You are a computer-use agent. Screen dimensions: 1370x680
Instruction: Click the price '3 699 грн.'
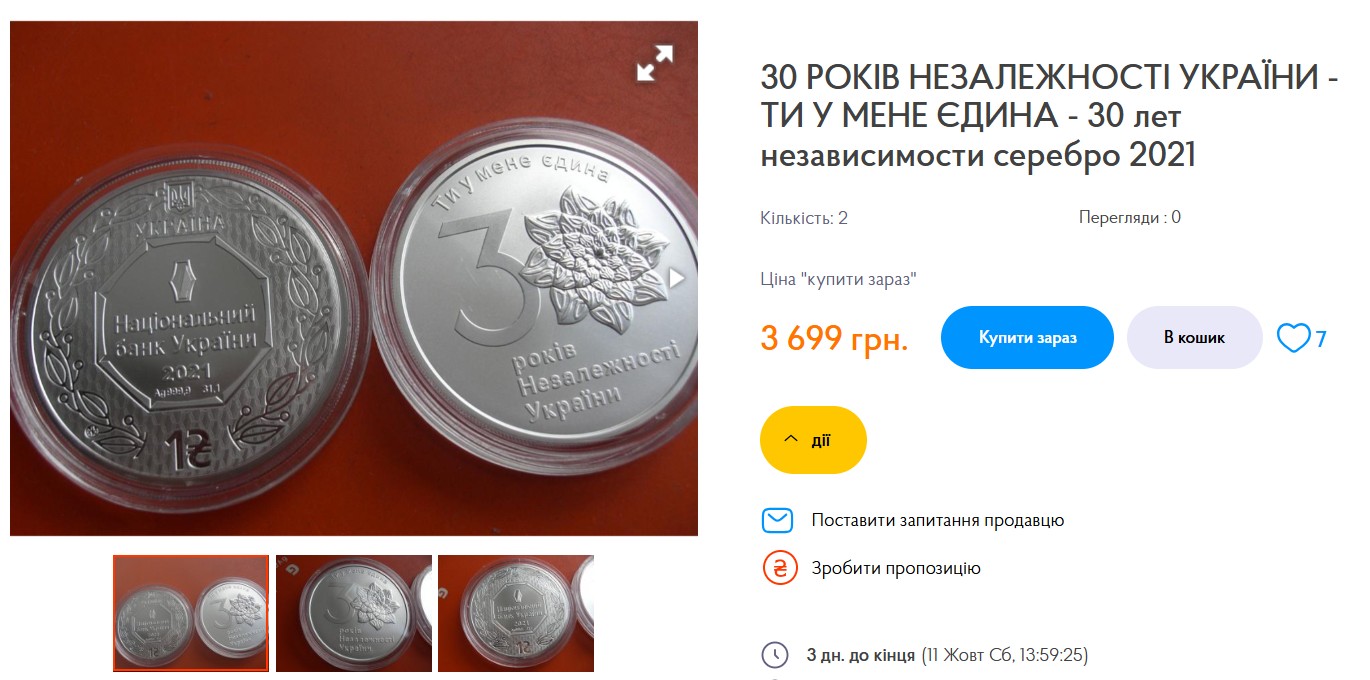pos(834,339)
